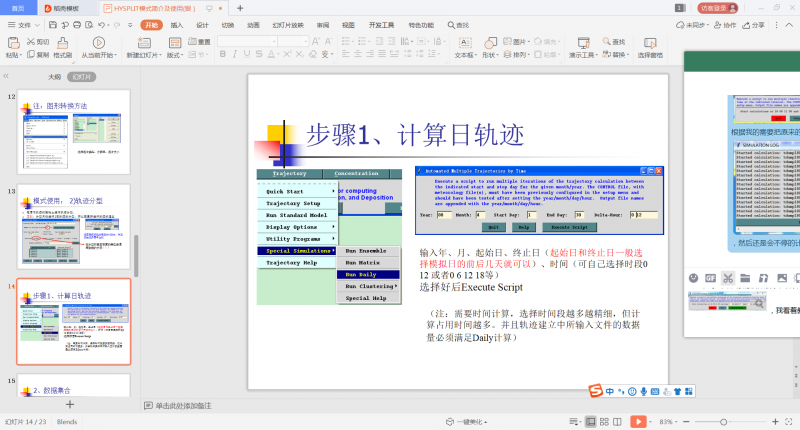Click the Save icon in quick access toolbar

click(x=52, y=25)
